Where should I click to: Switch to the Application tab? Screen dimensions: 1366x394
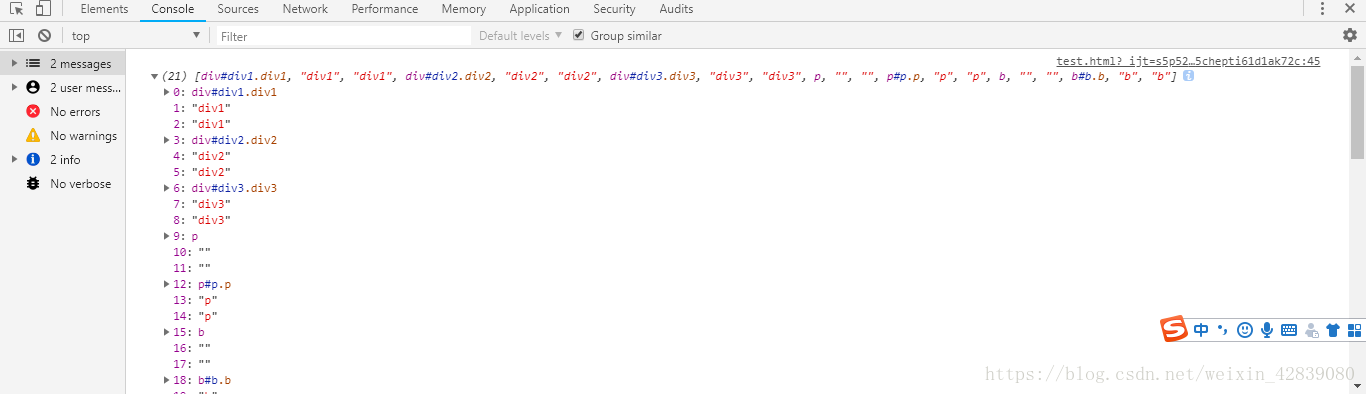click(539, 9)
